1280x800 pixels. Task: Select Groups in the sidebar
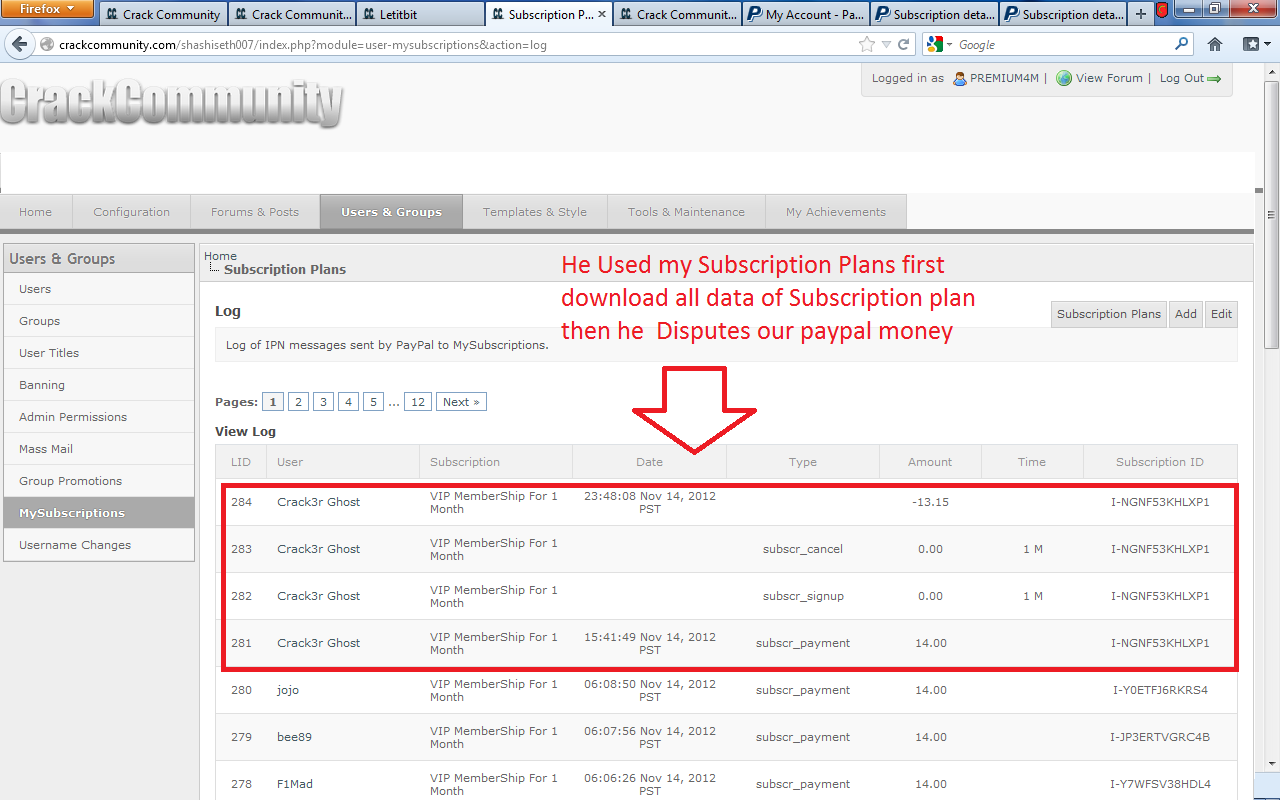99,321
